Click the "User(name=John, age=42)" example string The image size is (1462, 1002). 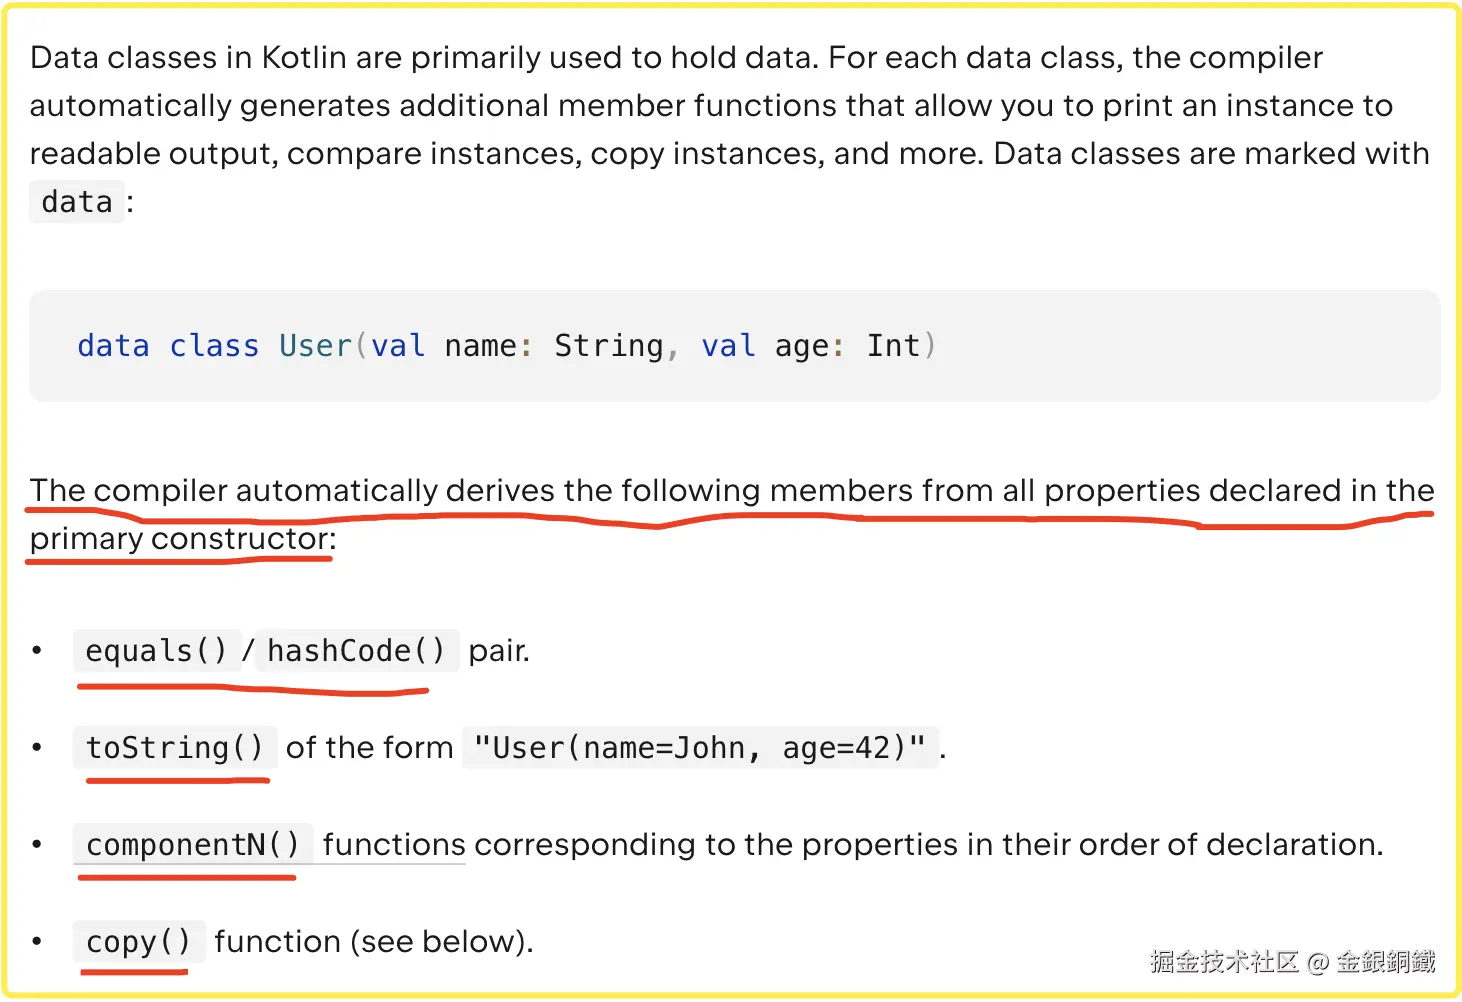[700, 748]
